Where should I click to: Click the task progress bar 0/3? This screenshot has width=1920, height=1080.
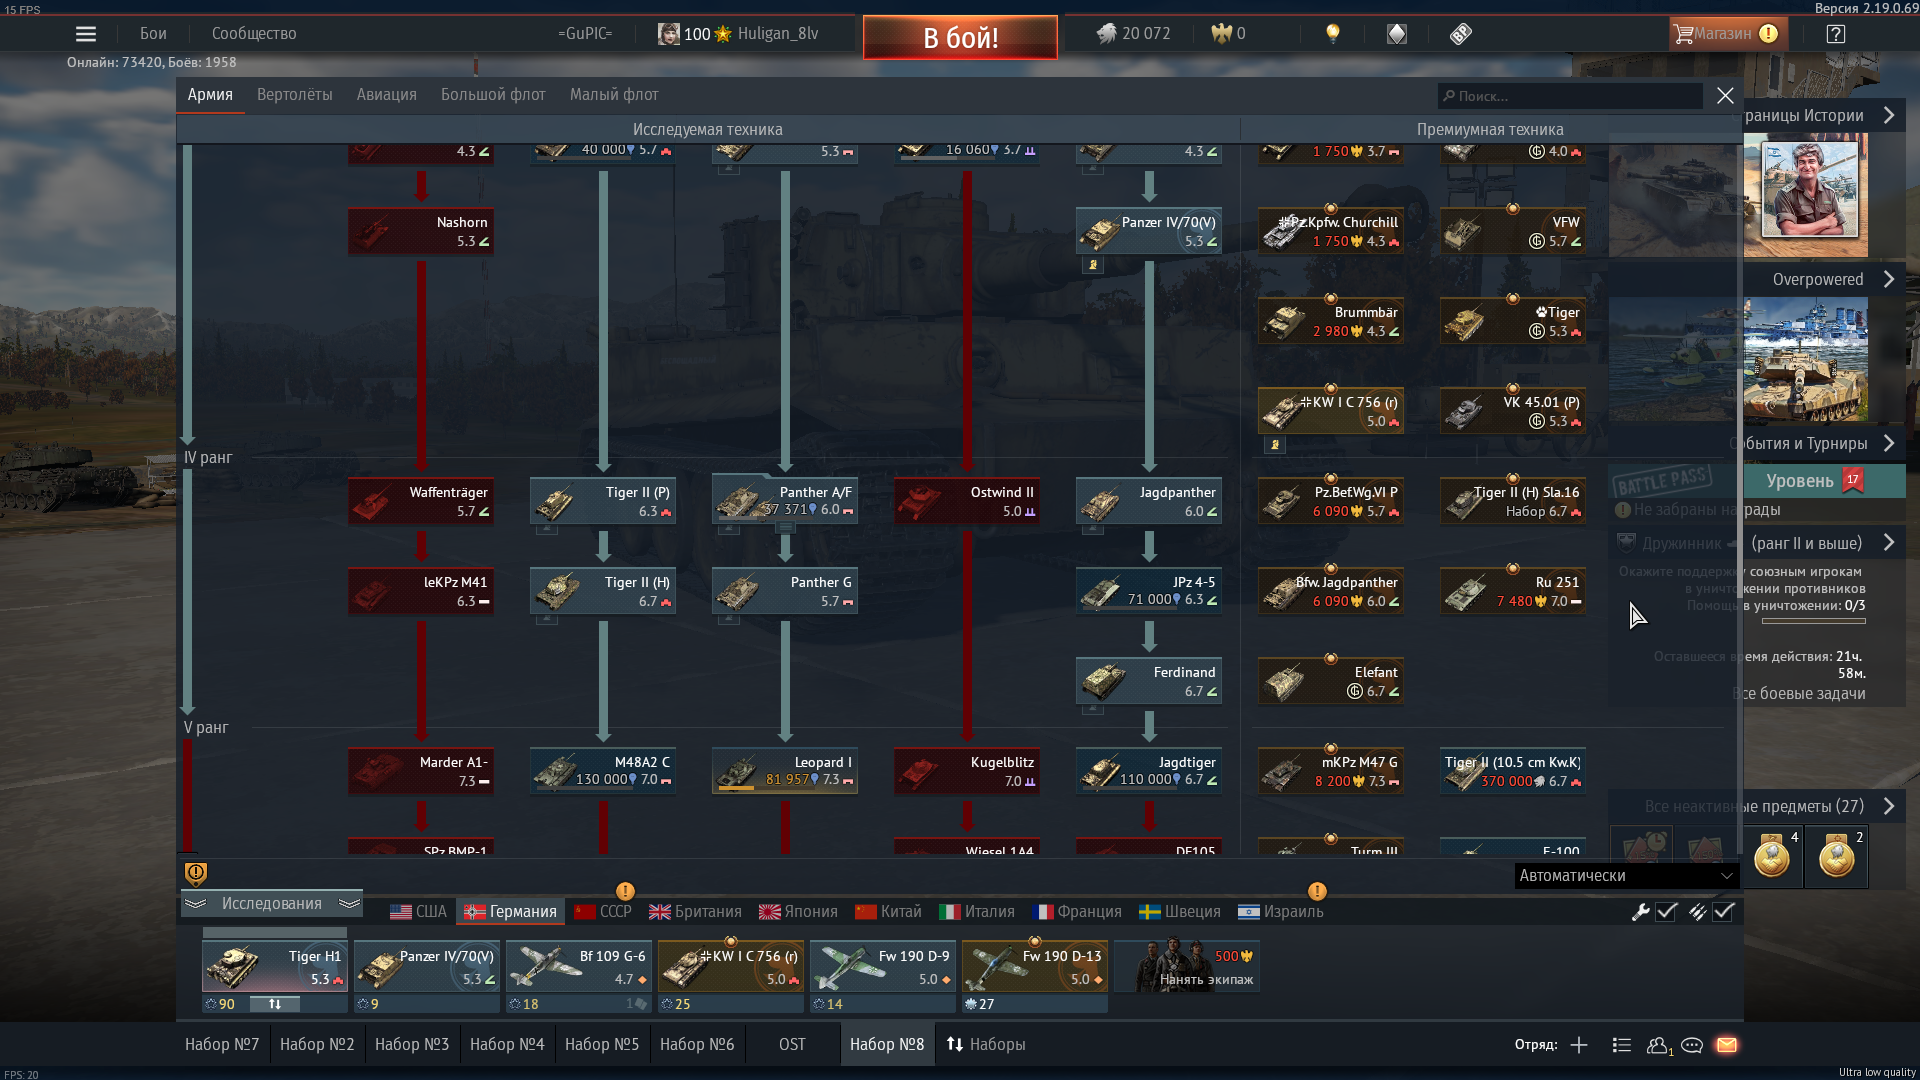(x=1813, y=622)
